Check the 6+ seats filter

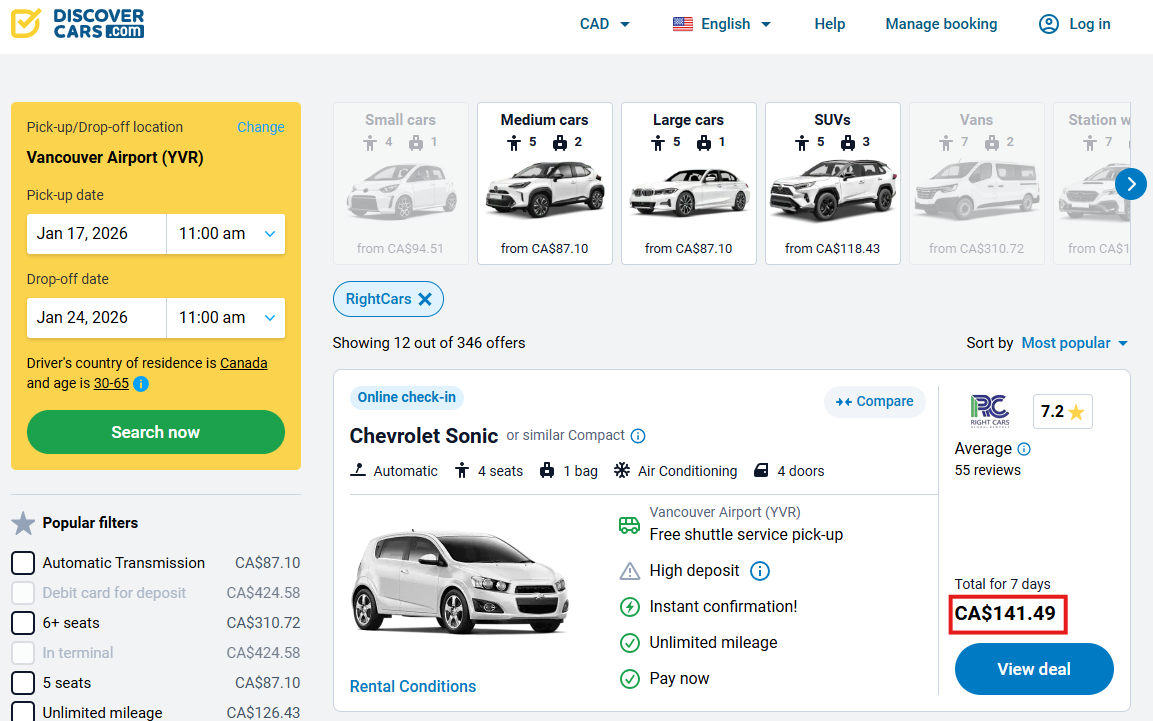point(23,623)
